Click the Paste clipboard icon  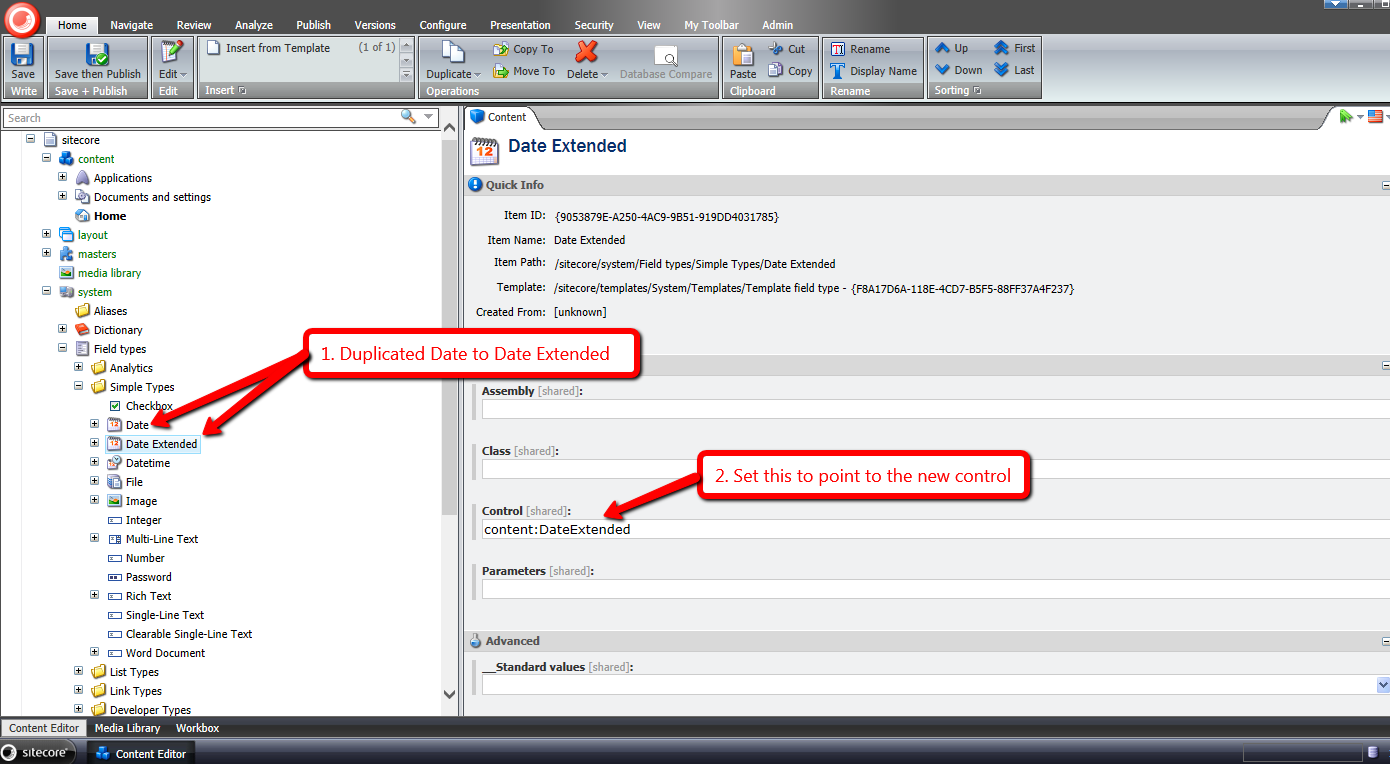[x=743, y=55]
